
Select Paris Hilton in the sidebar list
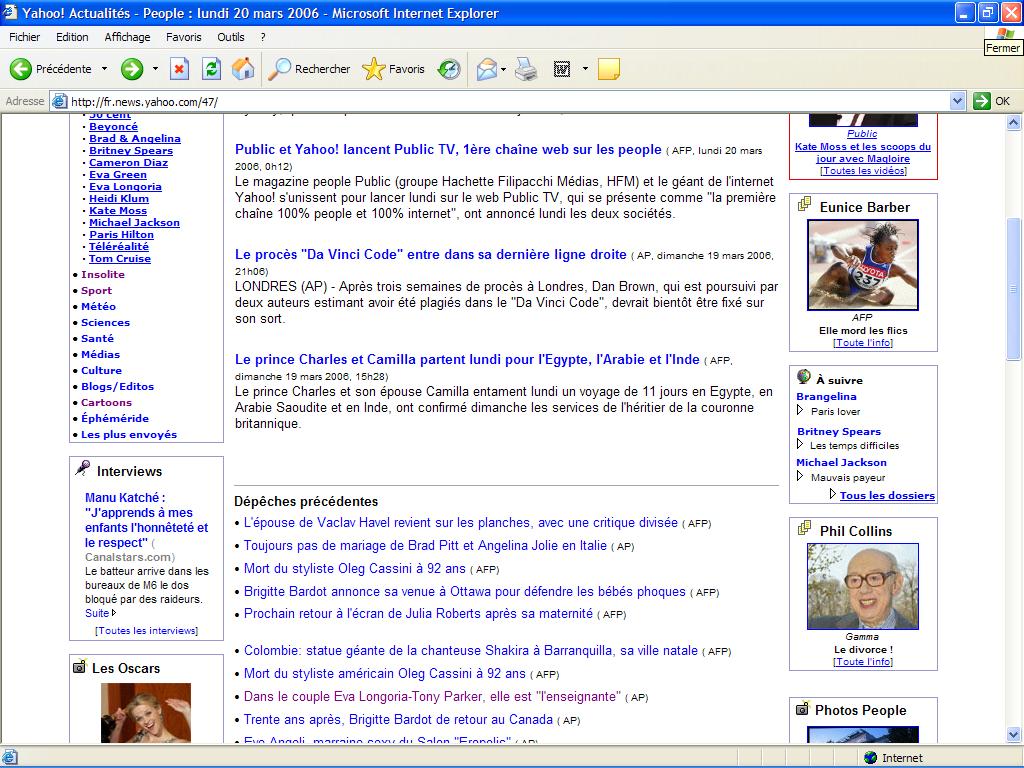tap(121, 235)
